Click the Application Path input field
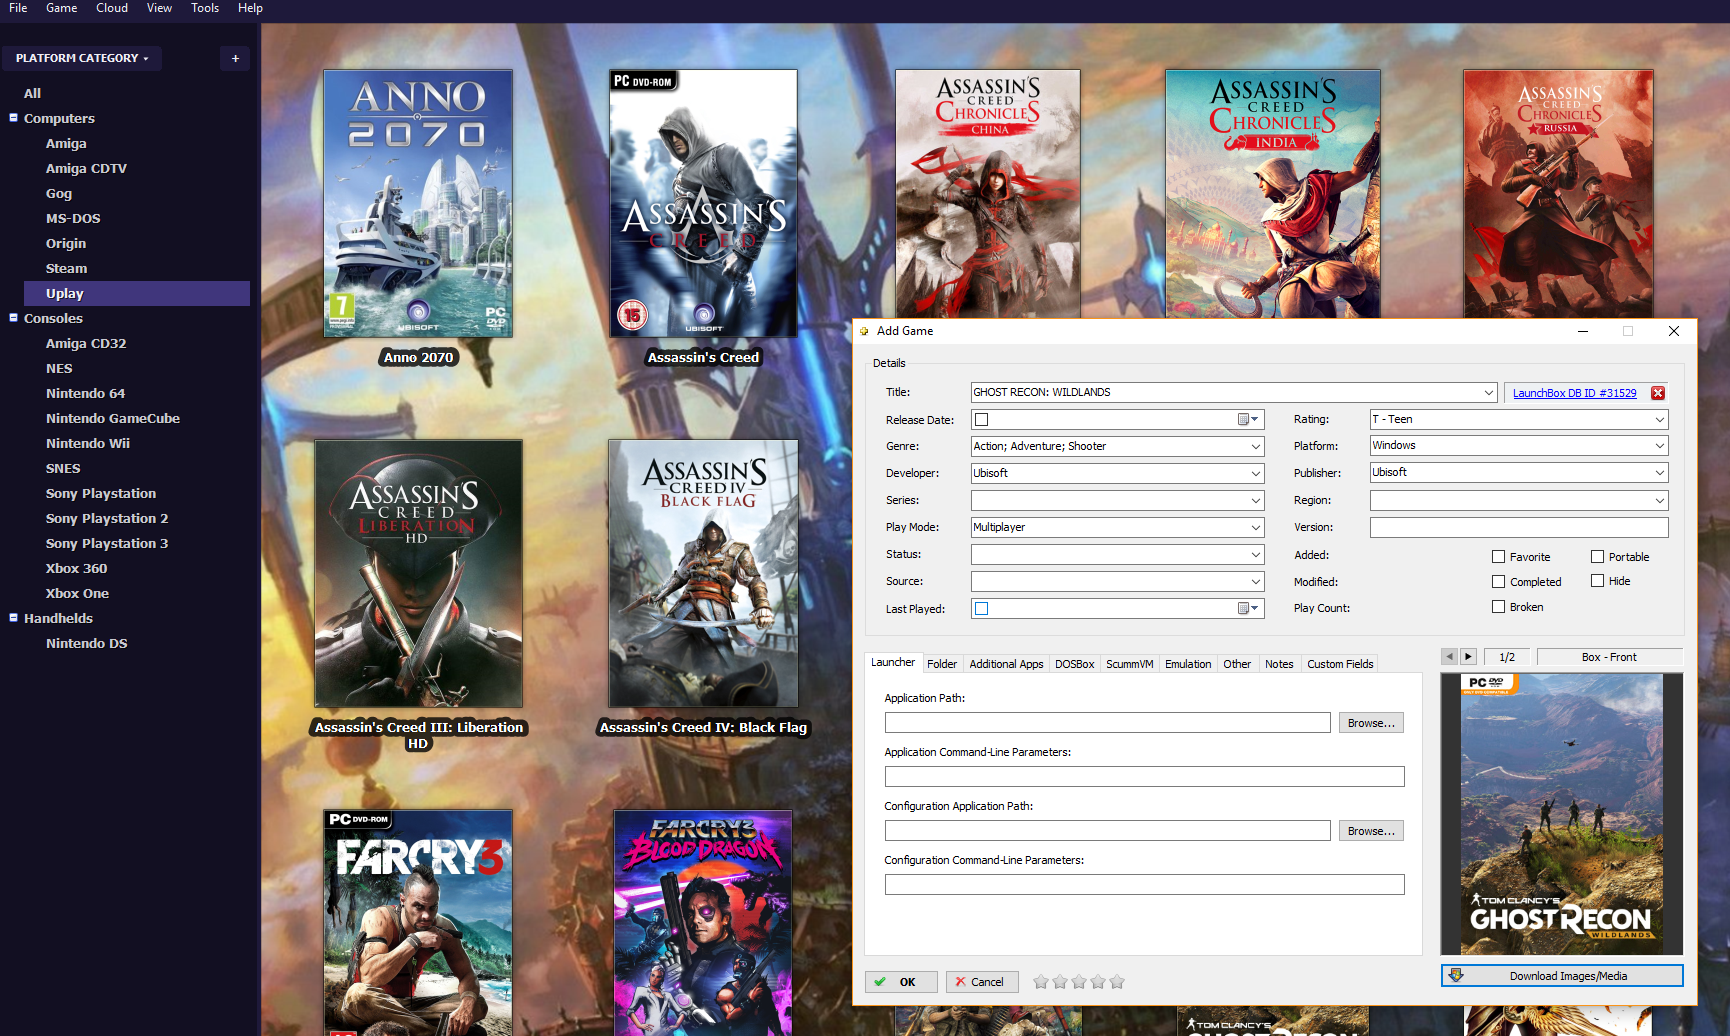This screenshot has width=1730, height=1036. pos(1107,723)
